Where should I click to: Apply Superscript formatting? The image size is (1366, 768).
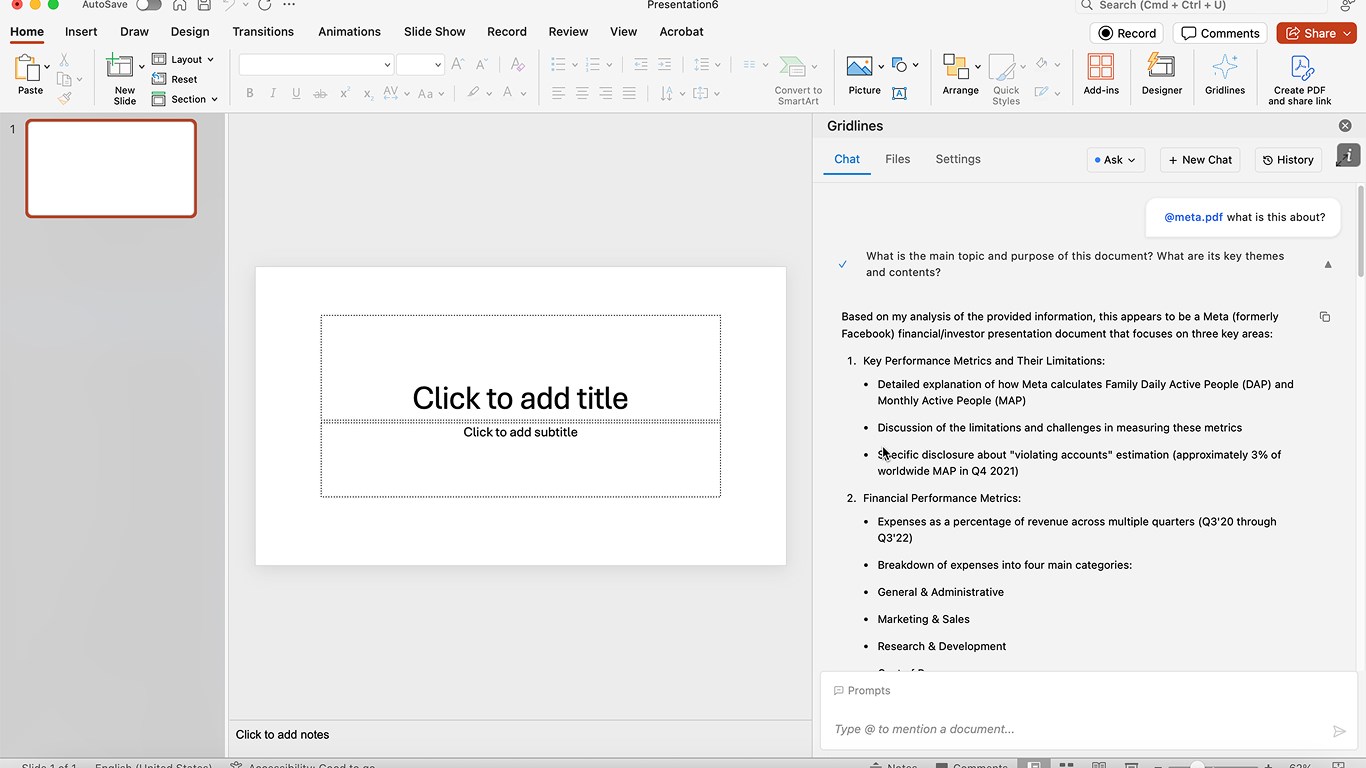(344, 93)
